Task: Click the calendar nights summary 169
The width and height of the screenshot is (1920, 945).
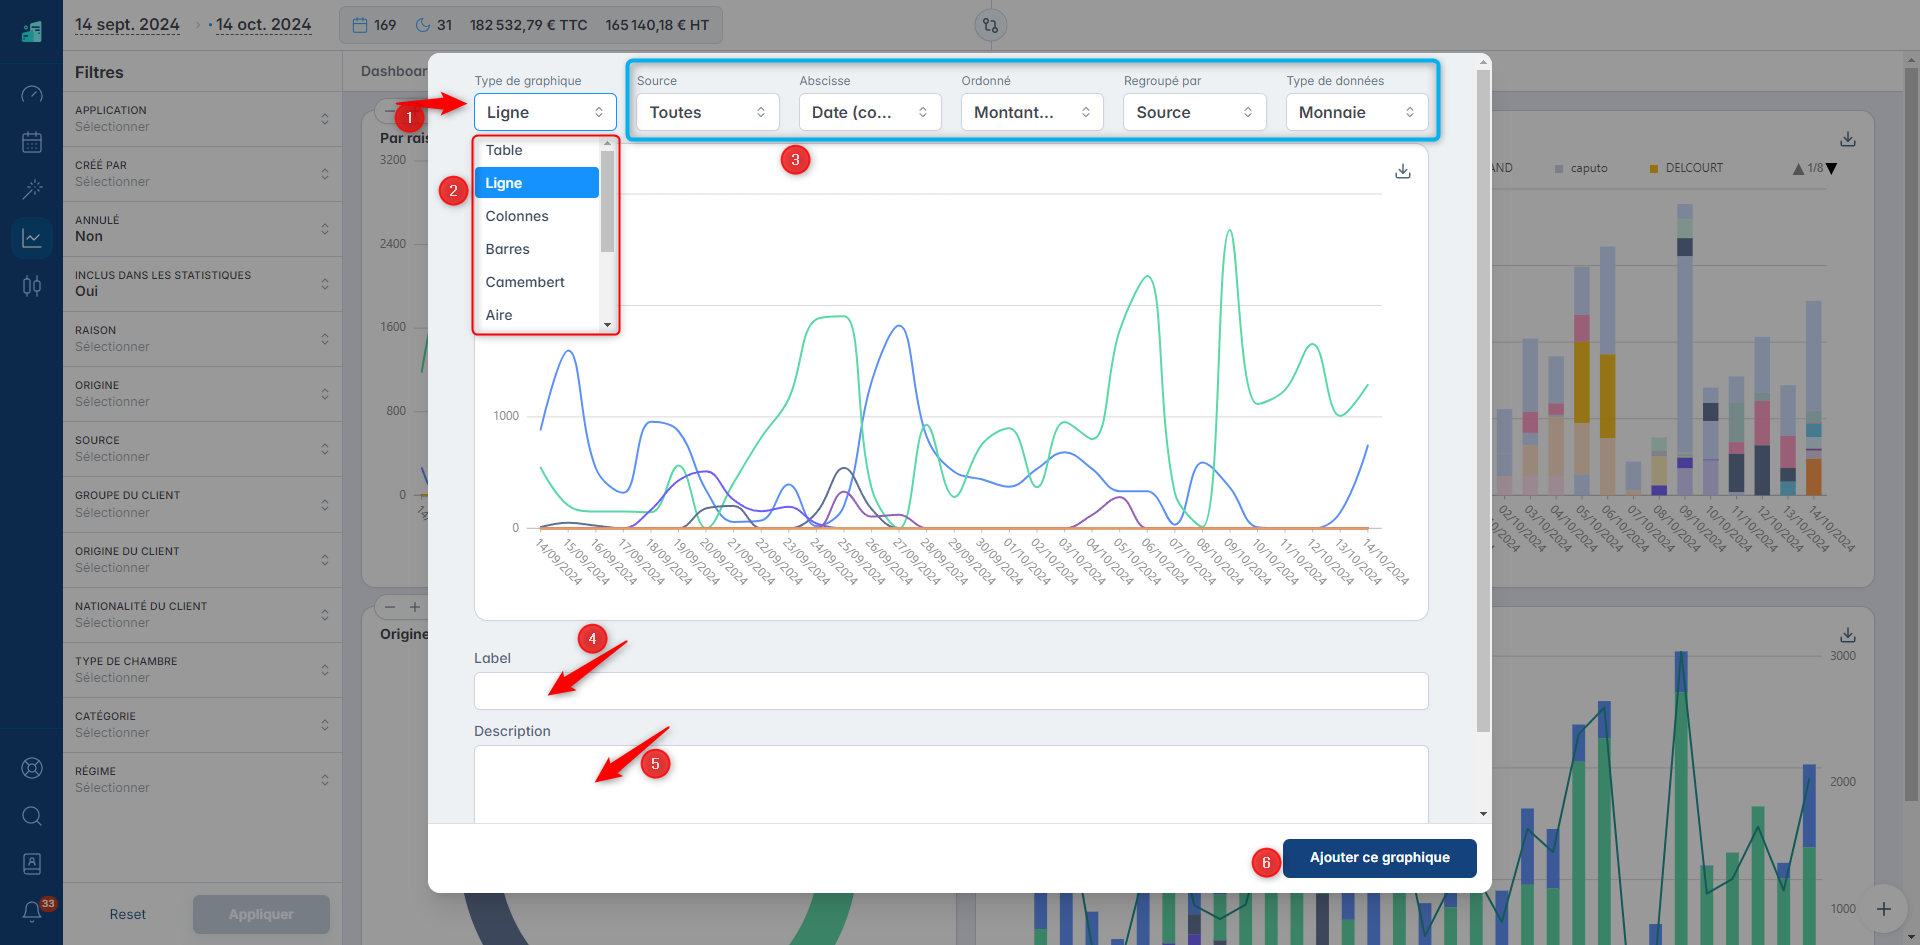Action: coord(374,25)
